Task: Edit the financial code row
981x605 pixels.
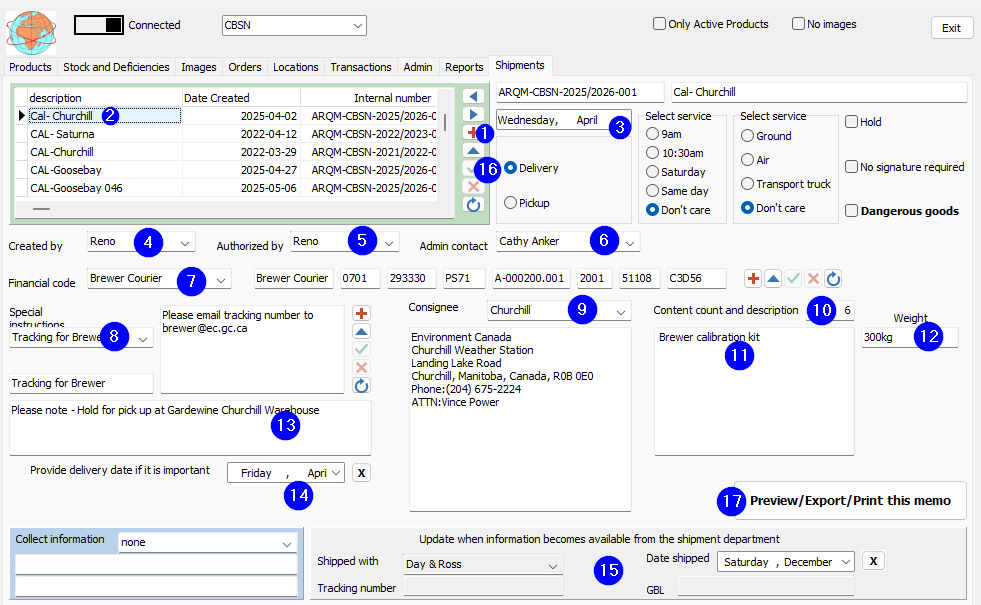Action: tap(773, 278)
